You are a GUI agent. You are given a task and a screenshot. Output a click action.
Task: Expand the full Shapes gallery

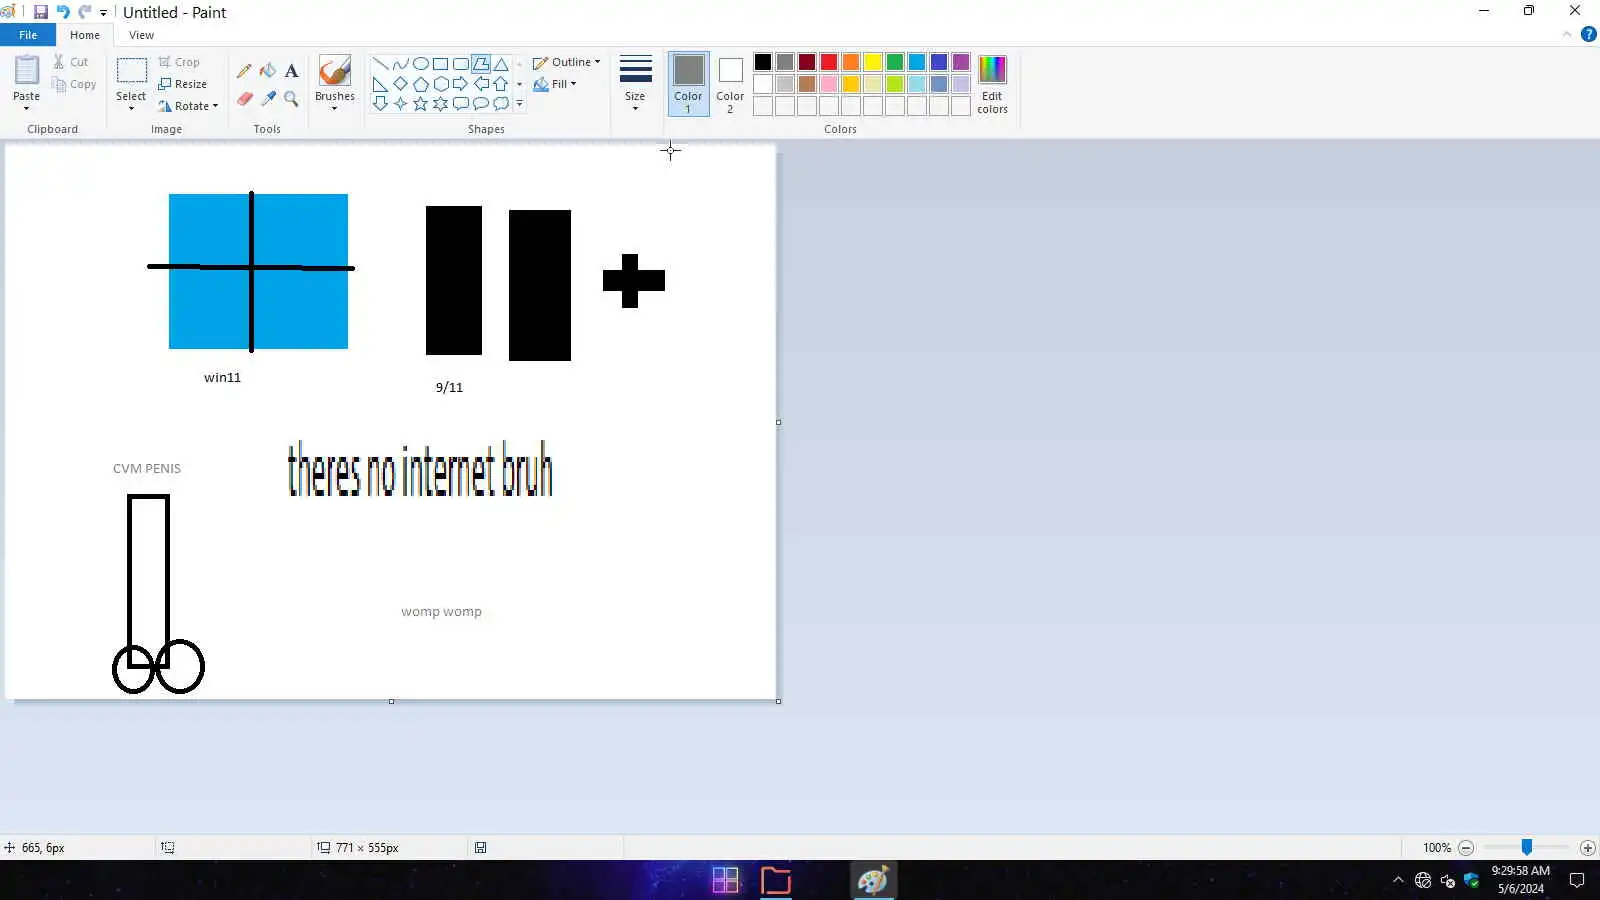[x=519, y=104]
